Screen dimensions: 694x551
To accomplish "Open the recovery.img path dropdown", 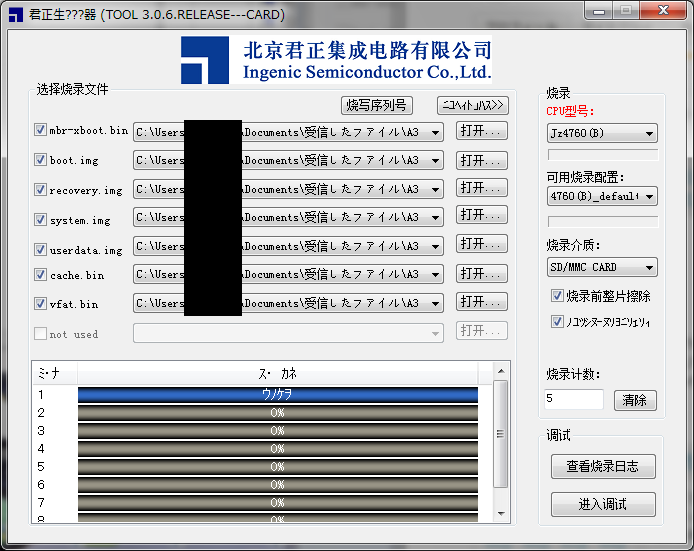I will coord(436,189).
